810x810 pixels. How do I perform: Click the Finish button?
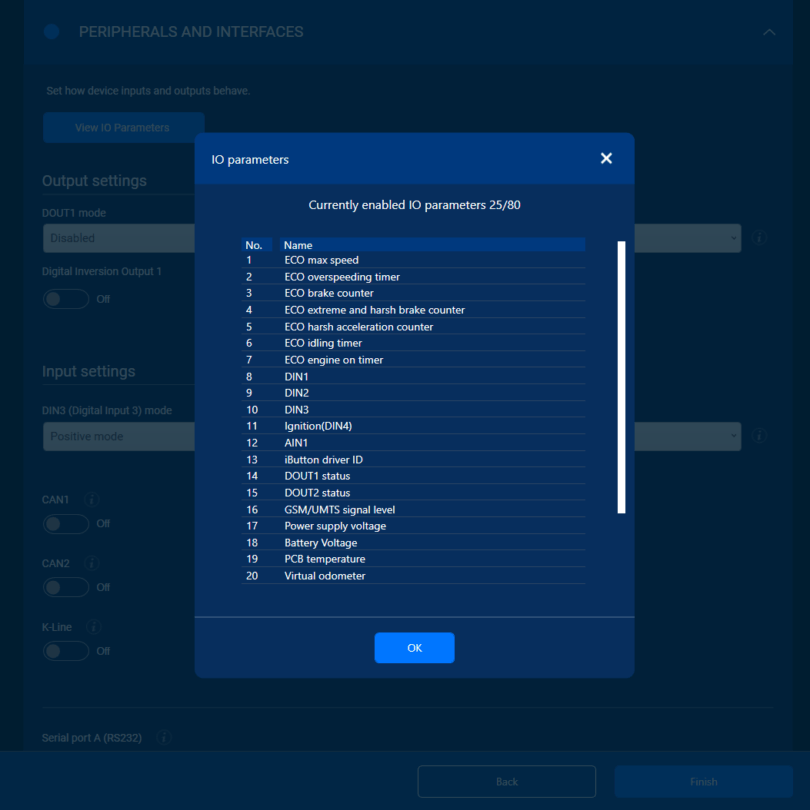click(704, 782)
